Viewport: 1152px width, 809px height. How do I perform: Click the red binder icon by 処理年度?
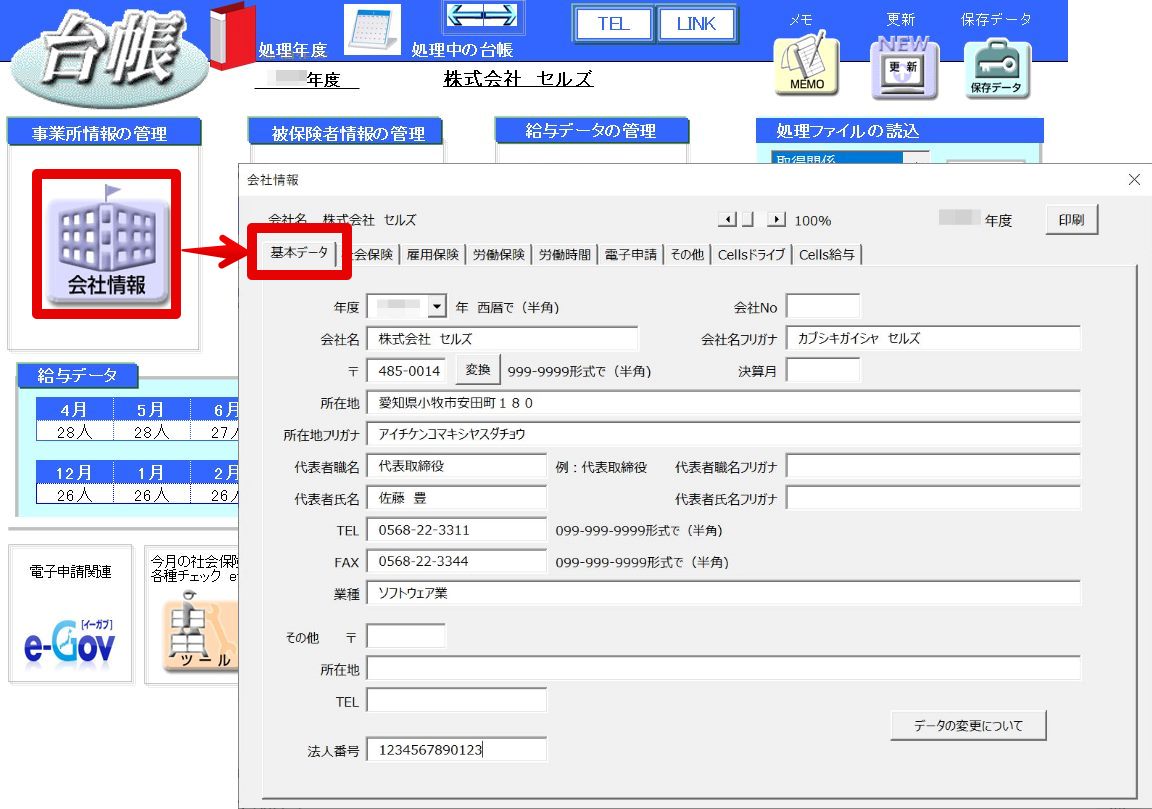232,37
